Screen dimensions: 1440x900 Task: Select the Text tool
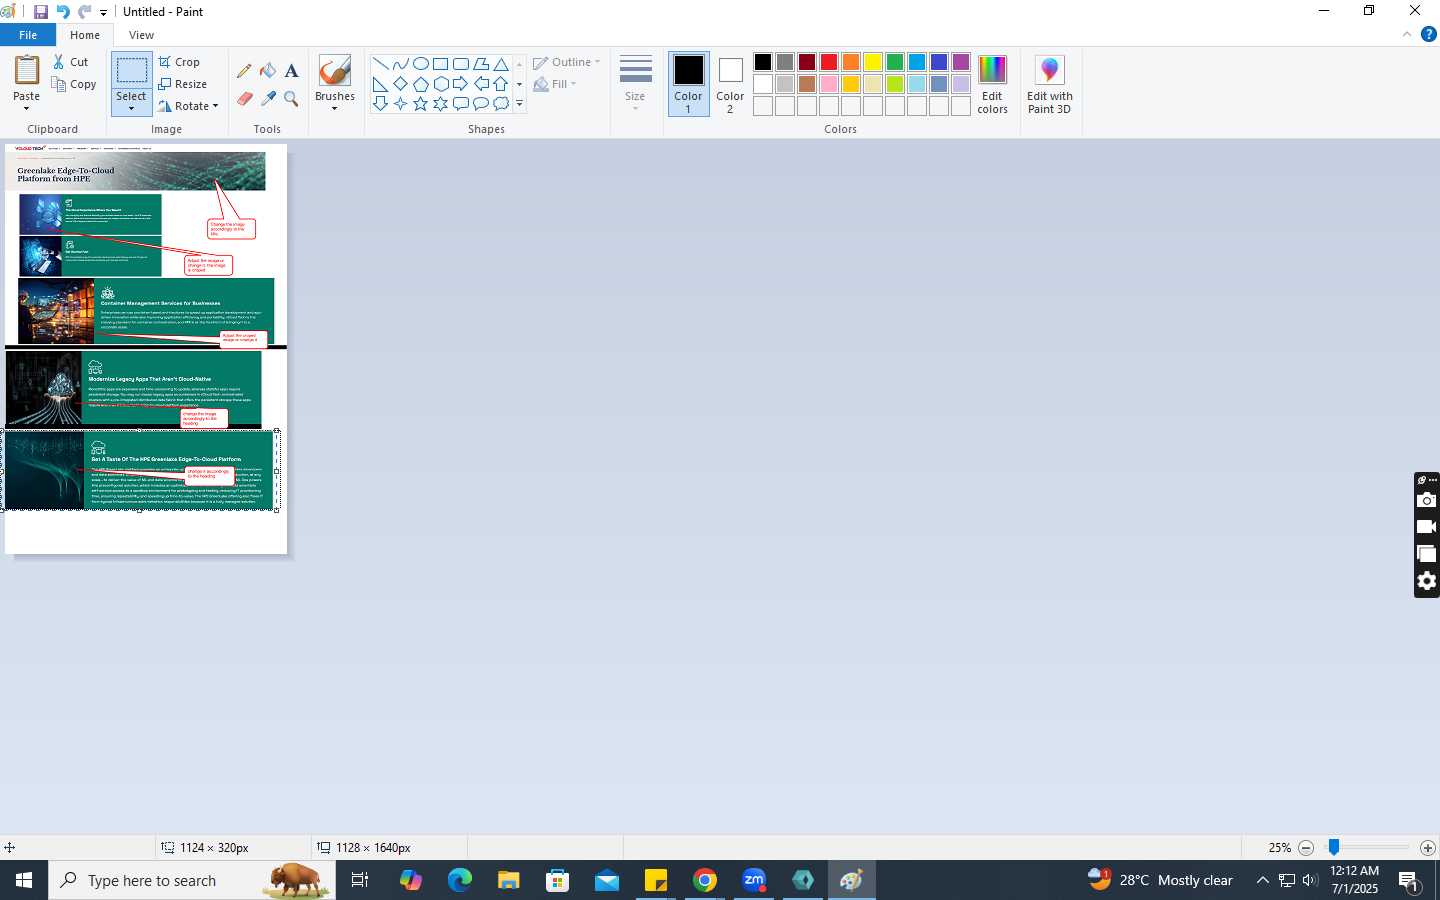291,71
